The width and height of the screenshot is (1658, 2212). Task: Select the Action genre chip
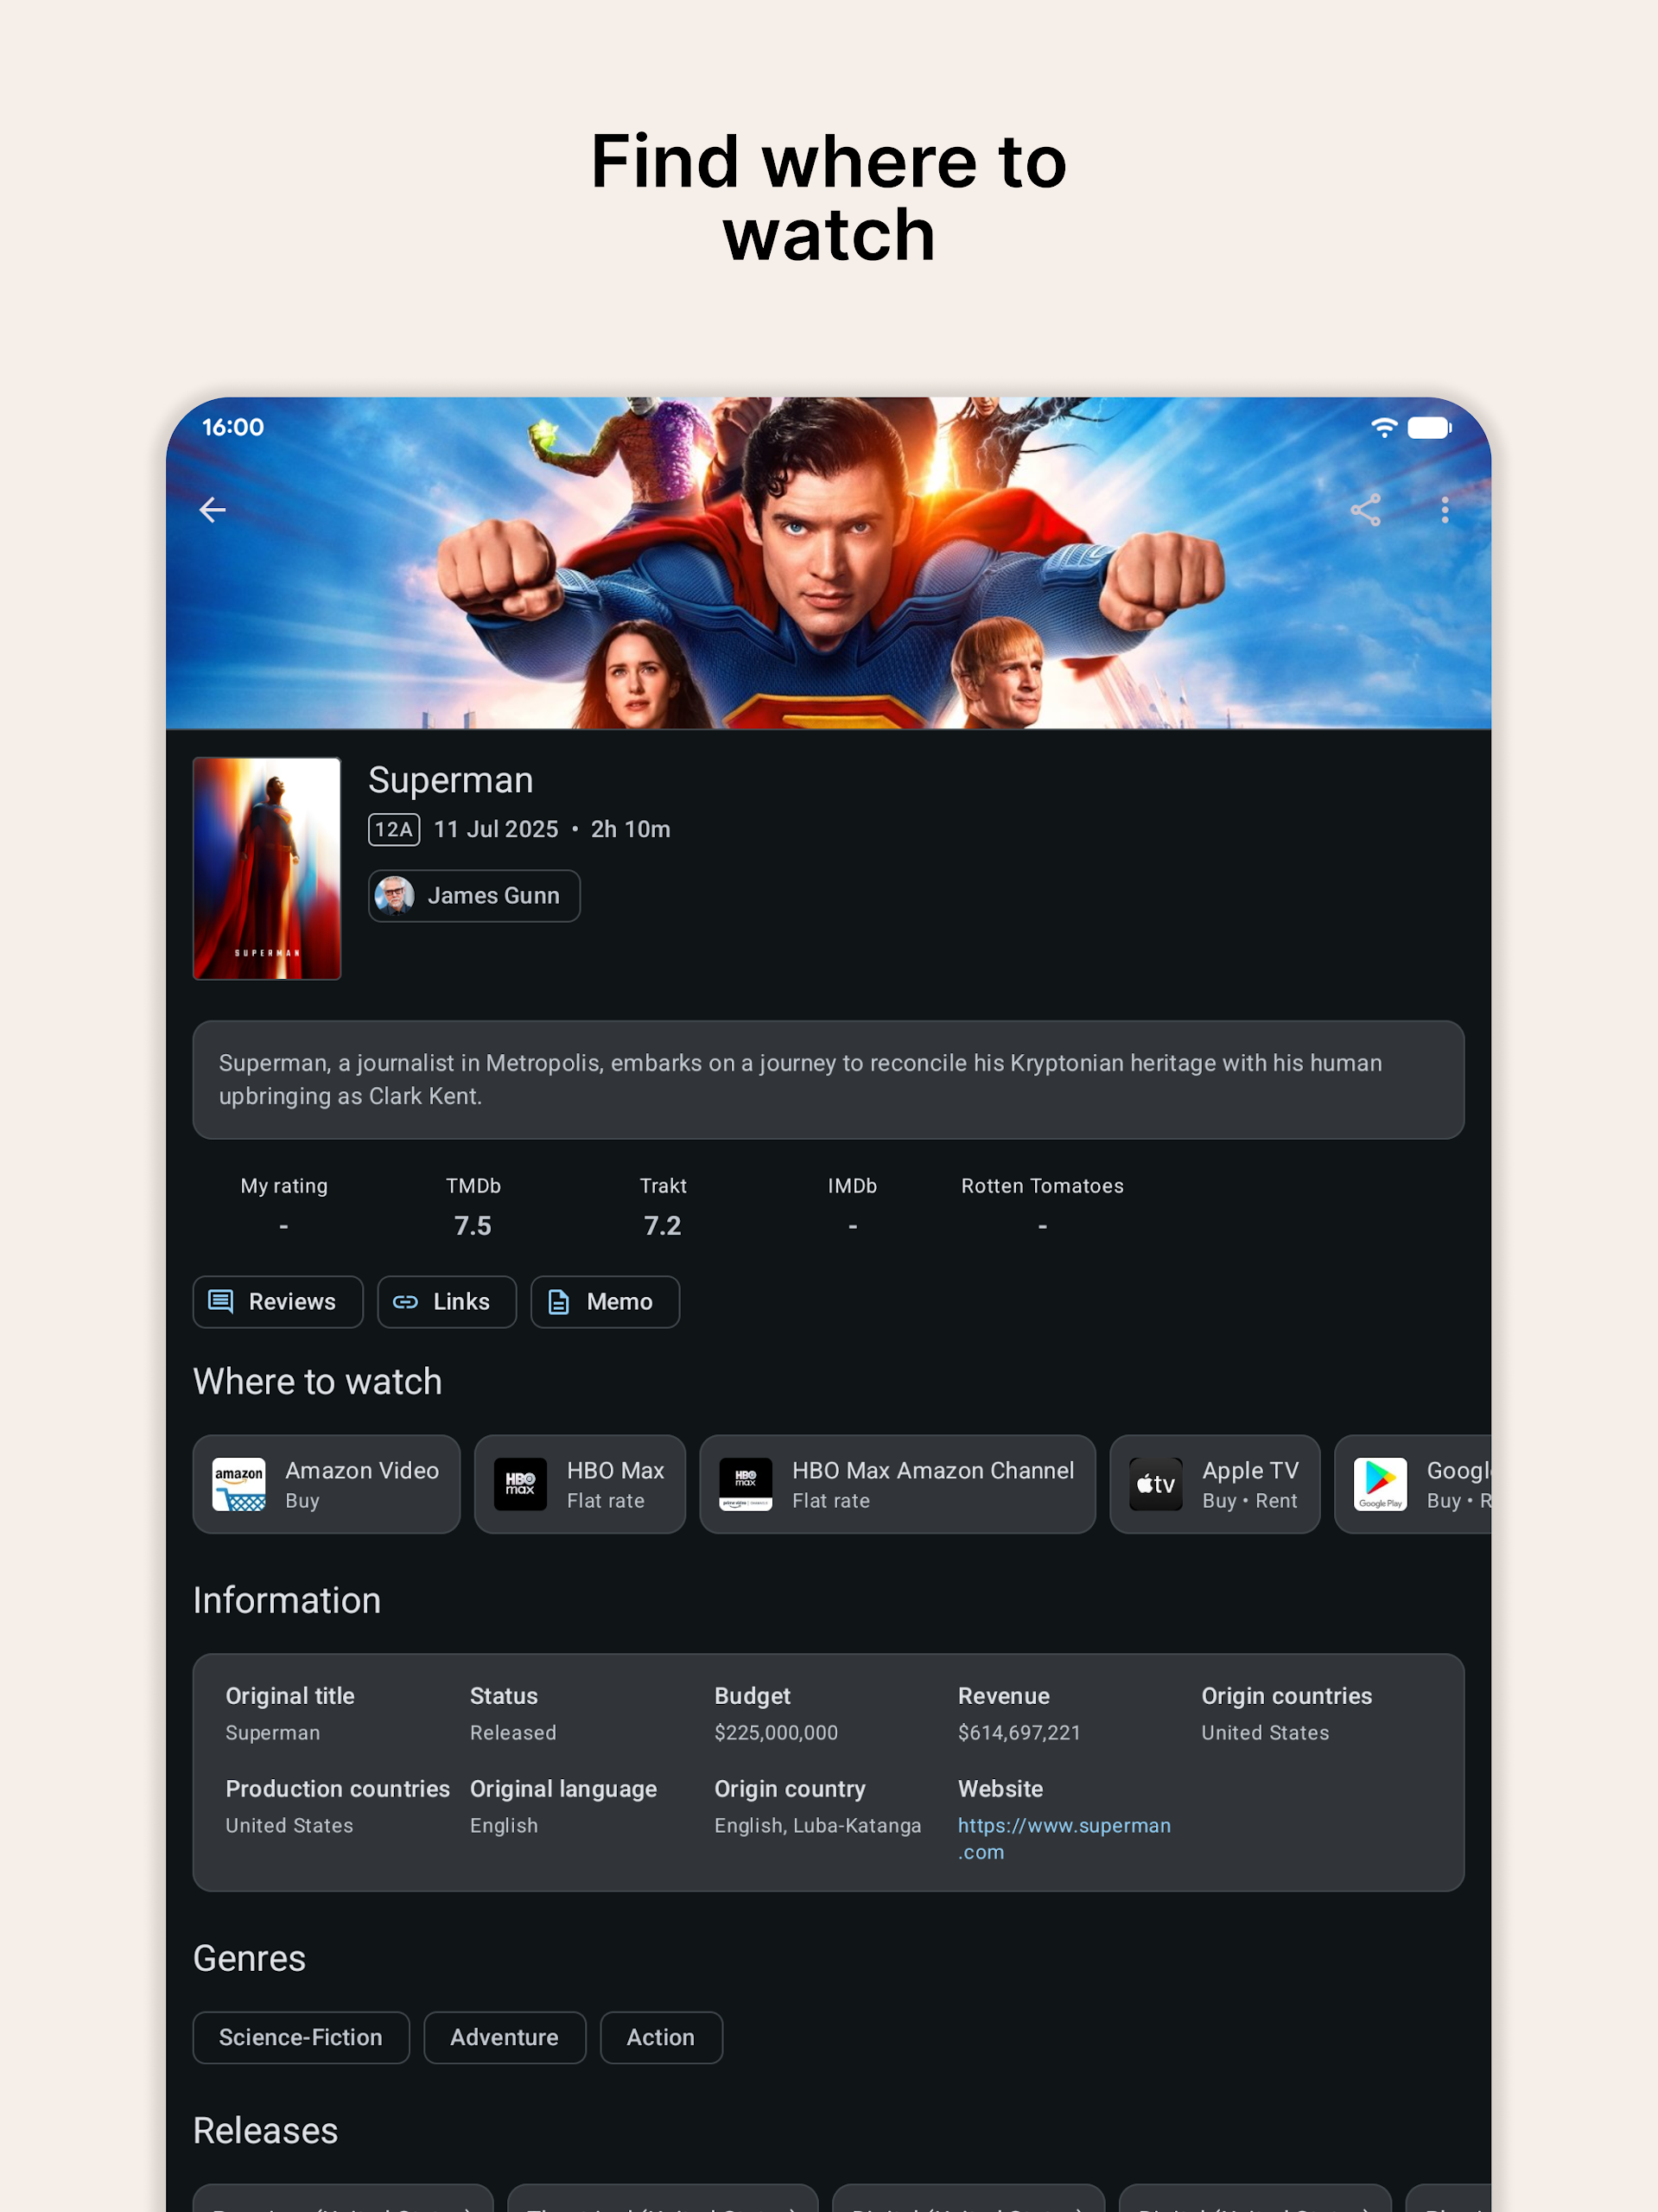pos(660,2037)
